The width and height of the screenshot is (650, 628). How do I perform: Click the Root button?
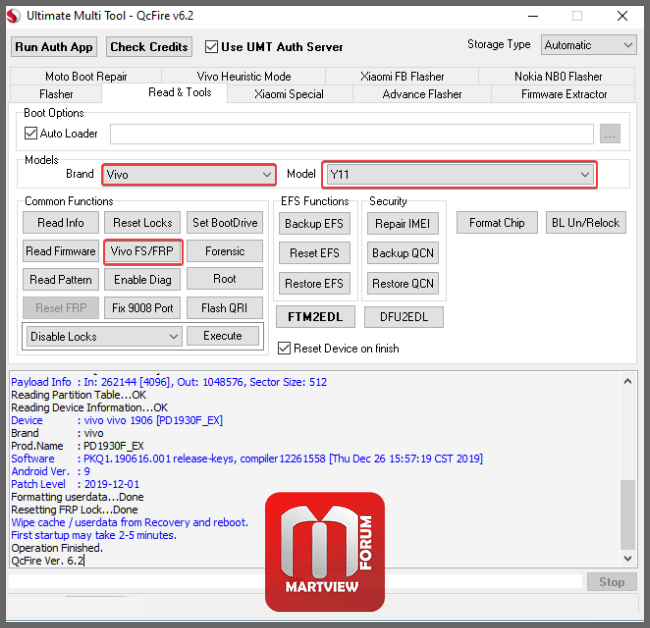pyautogui.click(x=225, y=279)
